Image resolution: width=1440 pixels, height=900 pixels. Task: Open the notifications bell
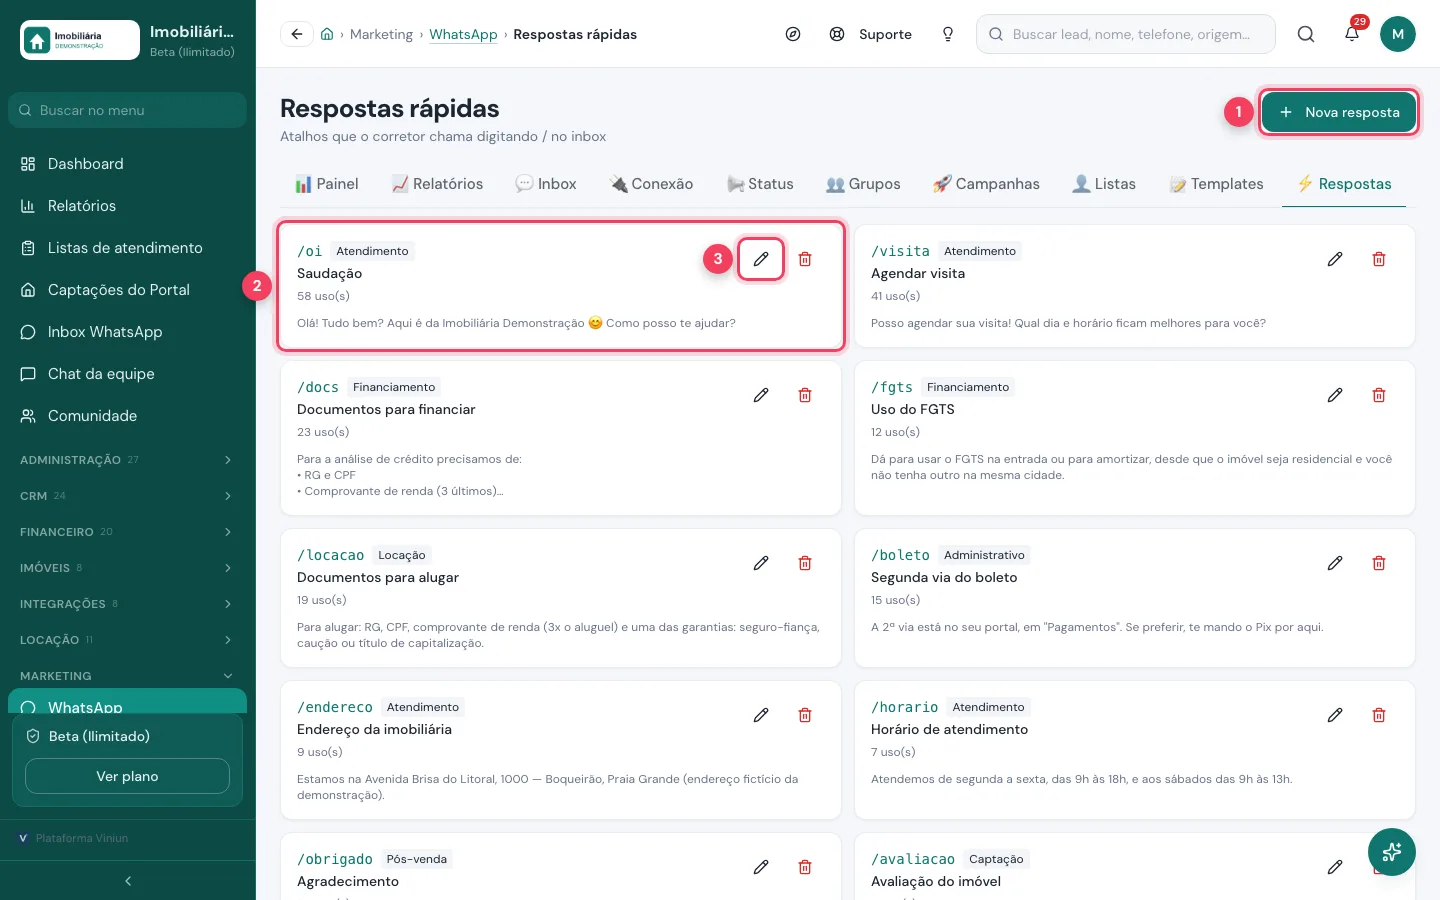click(1352, 34)
